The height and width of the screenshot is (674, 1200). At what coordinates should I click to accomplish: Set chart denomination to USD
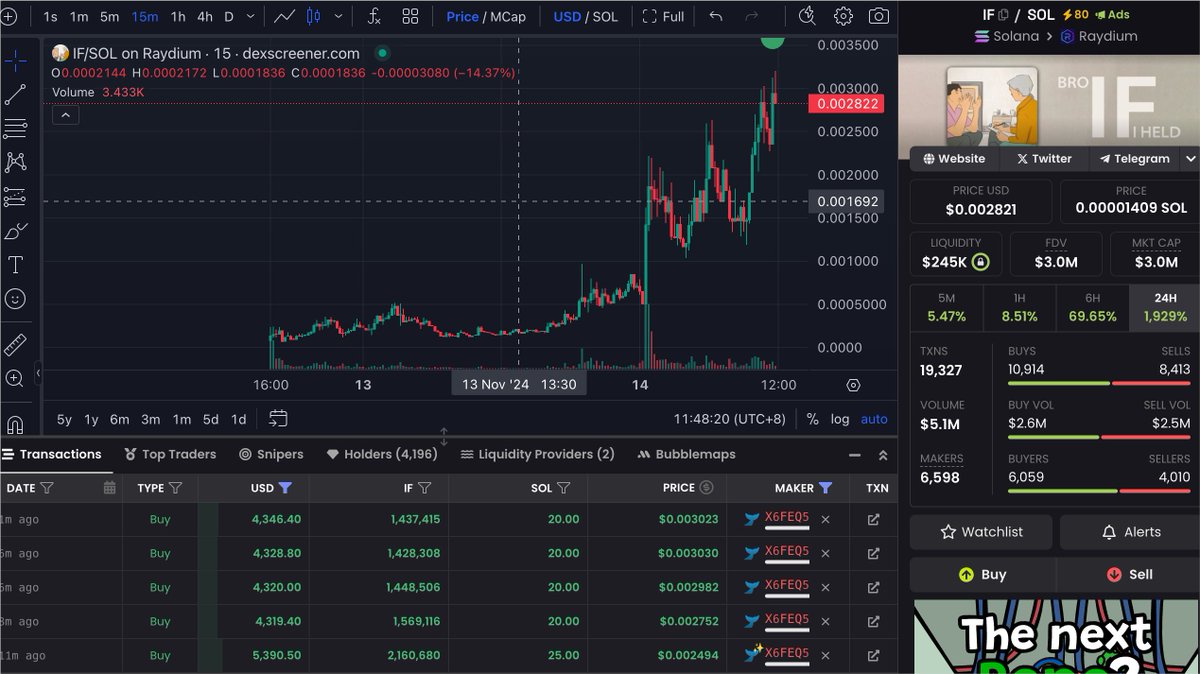(x=567, y=16)
